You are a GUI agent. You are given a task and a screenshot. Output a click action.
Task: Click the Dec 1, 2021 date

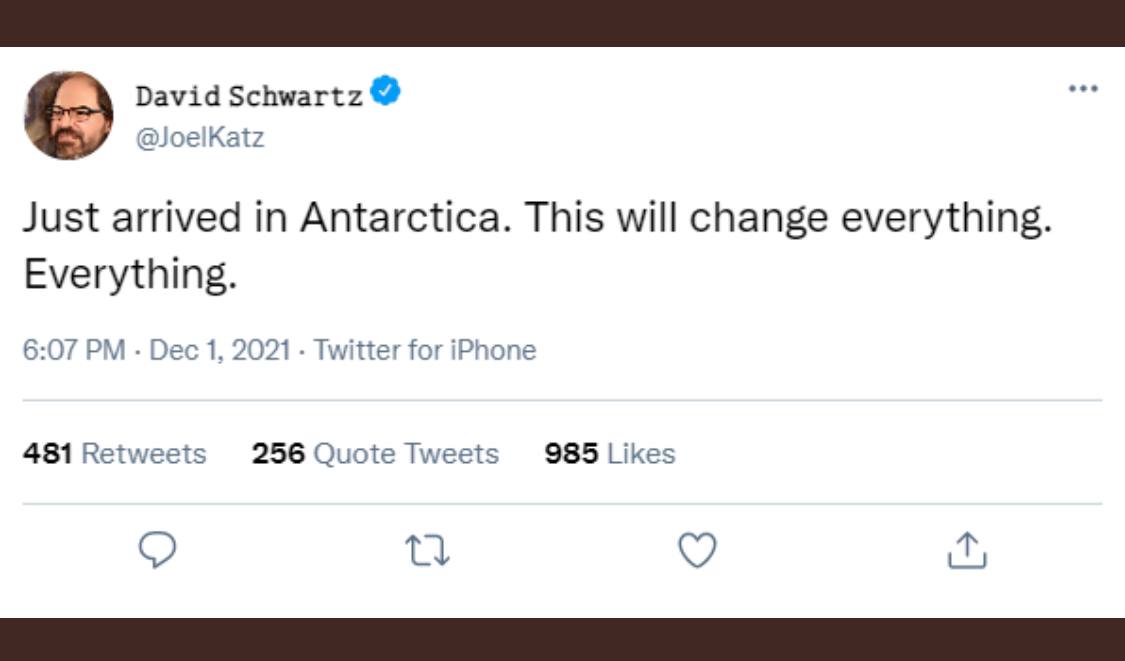point(219,350)
